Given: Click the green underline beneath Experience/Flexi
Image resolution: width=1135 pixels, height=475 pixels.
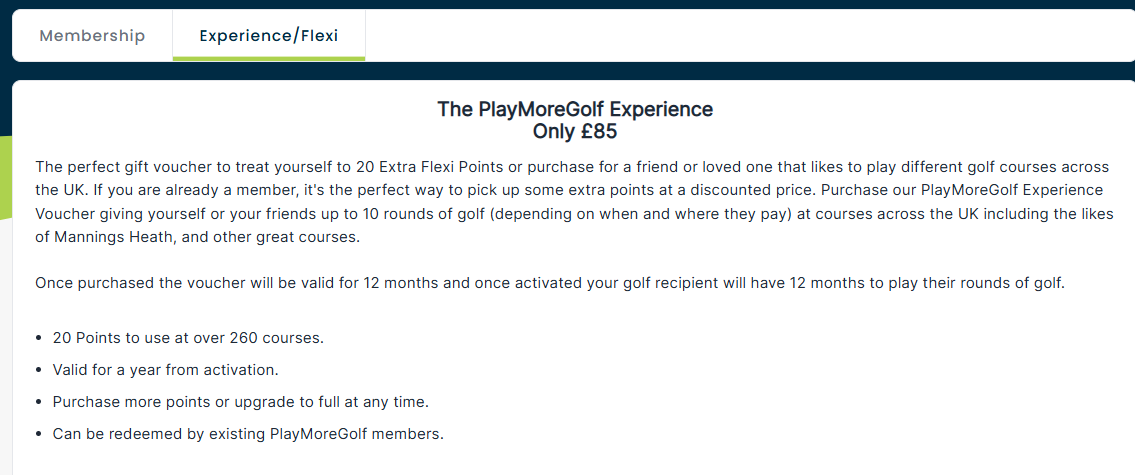Looking at the screenshot, I should pos(269,59).
